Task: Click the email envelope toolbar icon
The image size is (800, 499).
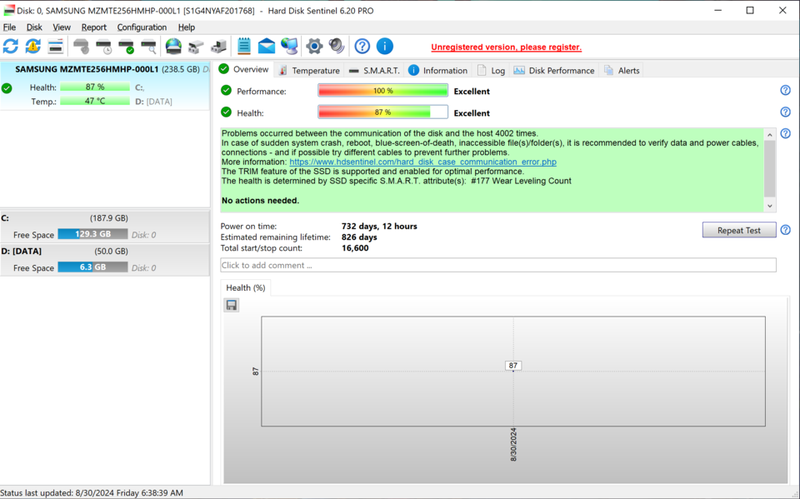Action: coord(266,46)
